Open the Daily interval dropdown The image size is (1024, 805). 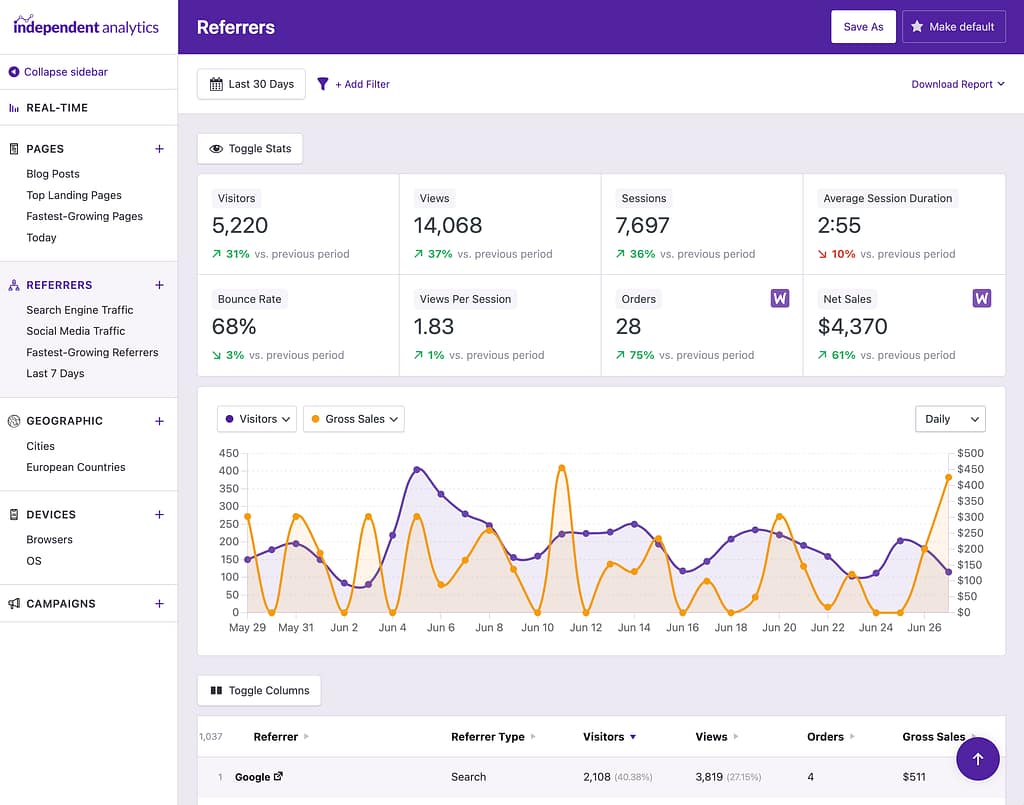(949, 419)
